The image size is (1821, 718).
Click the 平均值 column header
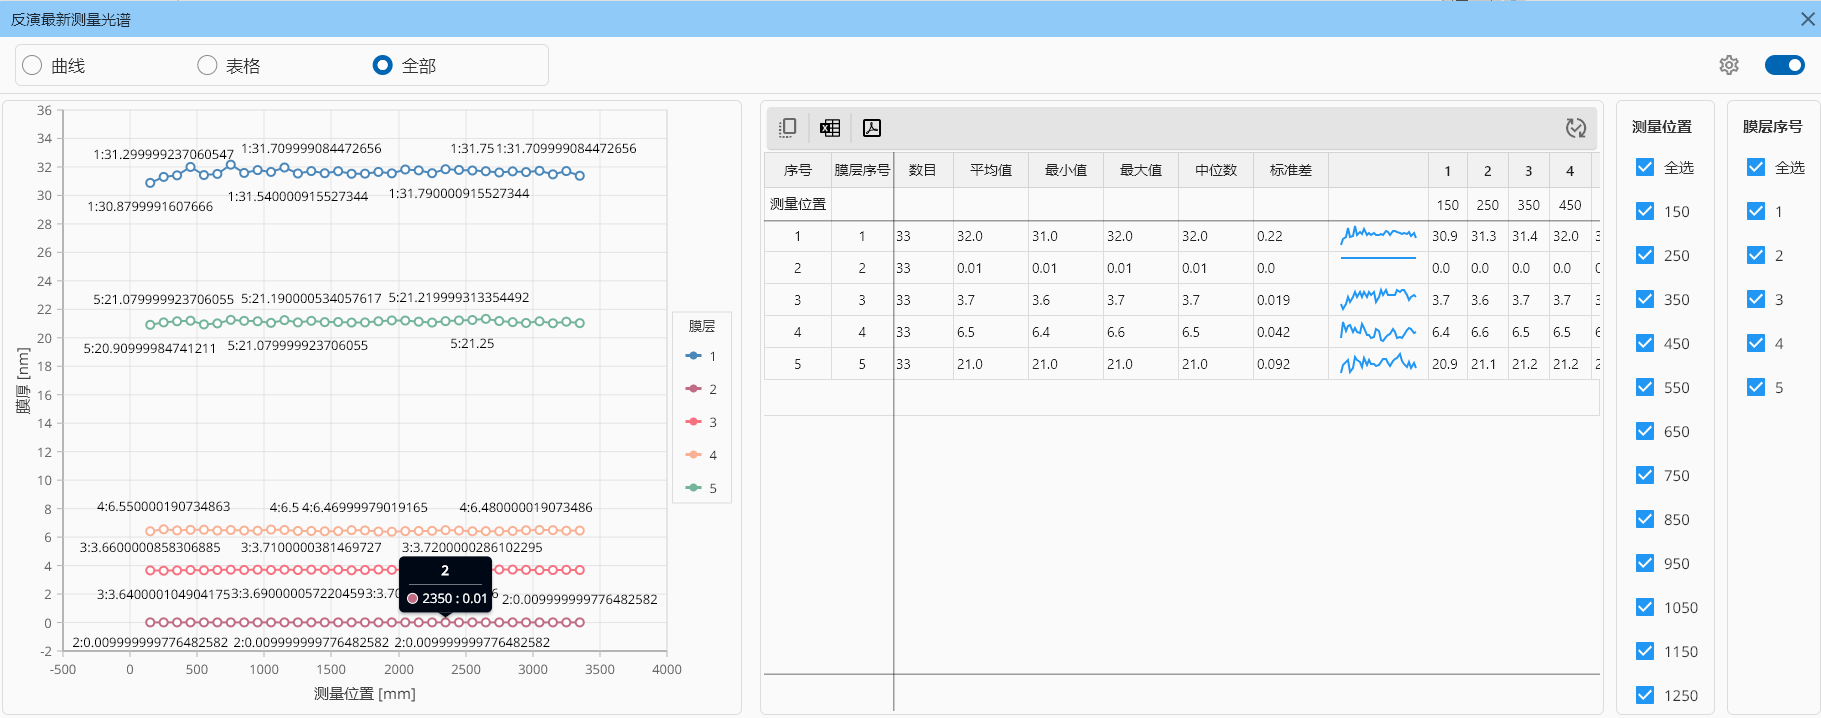click(x=990, y=170)
